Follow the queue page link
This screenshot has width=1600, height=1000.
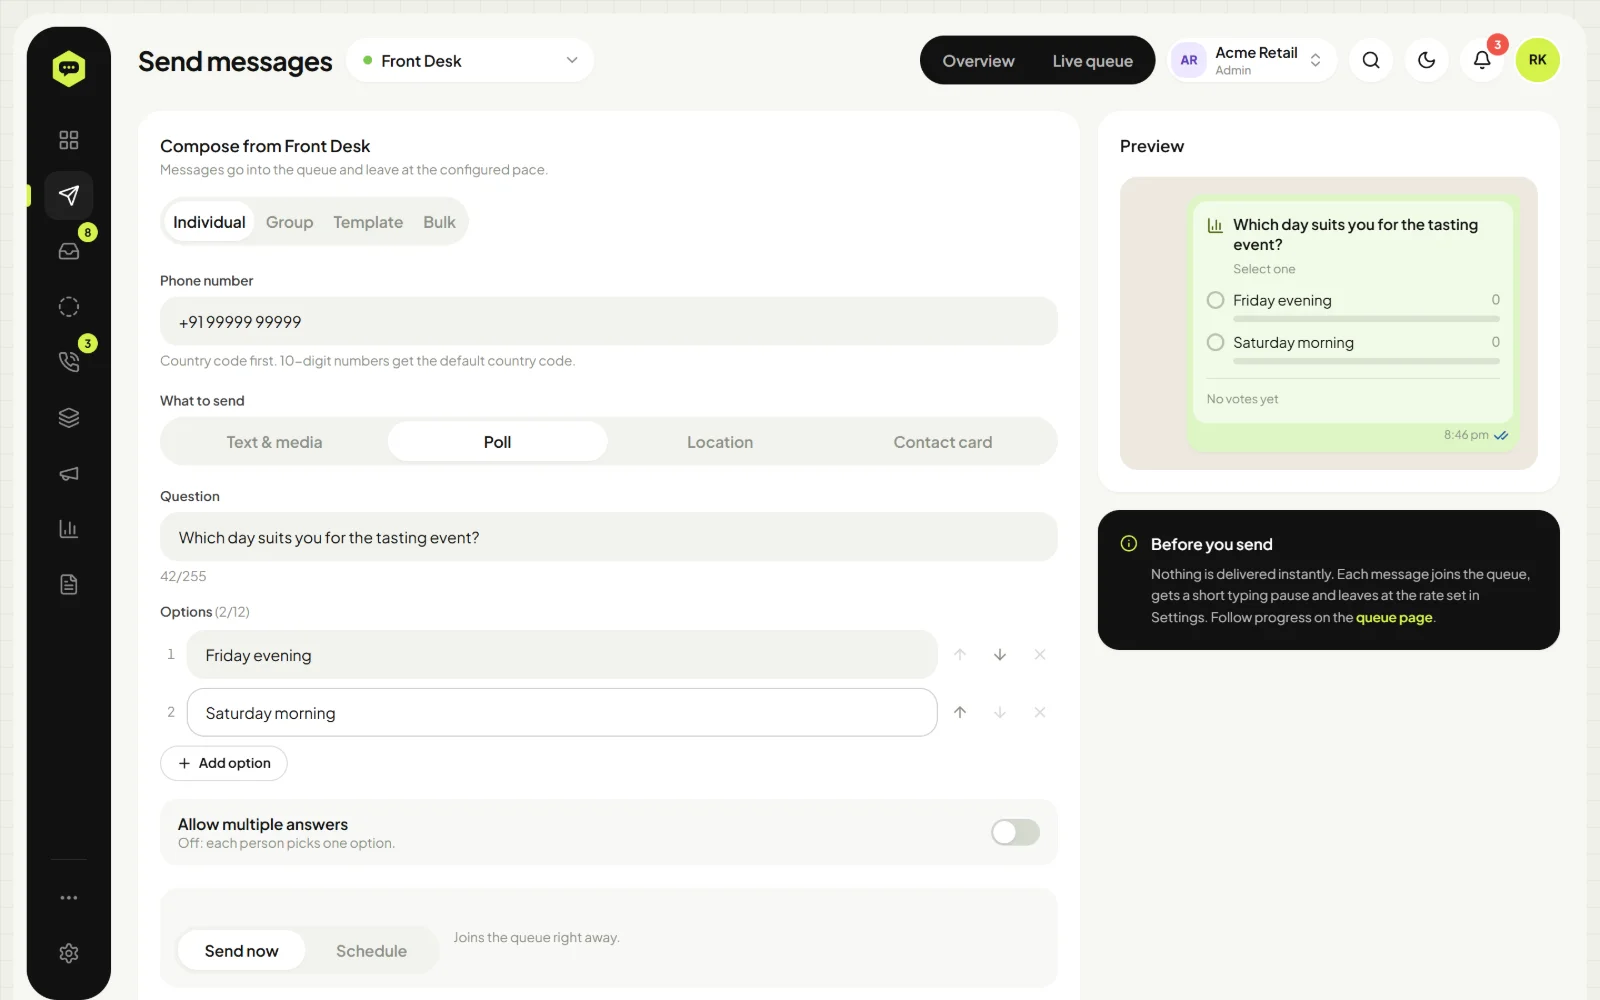click(1394, 618)
